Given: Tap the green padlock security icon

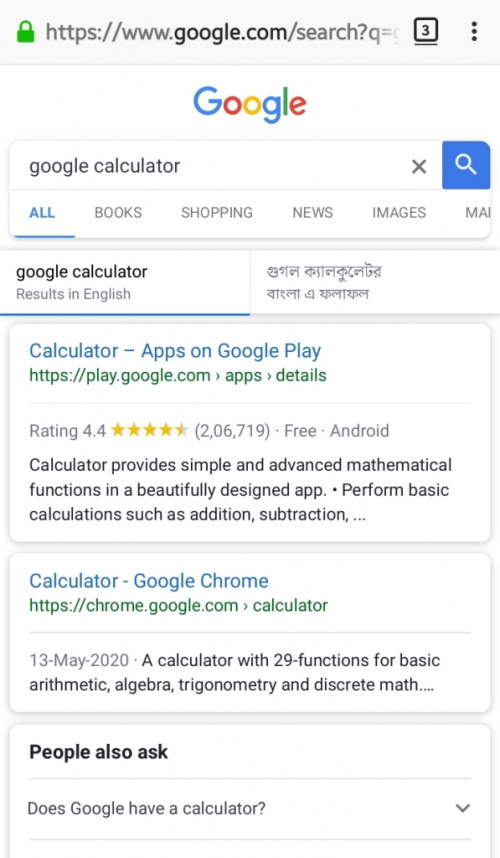Looking at the screenshot, I should [x=25, y=32].
